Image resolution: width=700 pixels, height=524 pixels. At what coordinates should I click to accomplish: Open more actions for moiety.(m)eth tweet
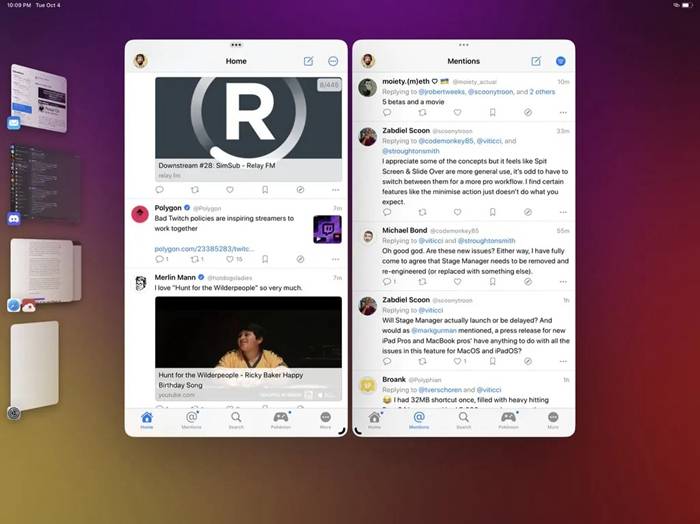pyautogui.click(x=563, y=112)
